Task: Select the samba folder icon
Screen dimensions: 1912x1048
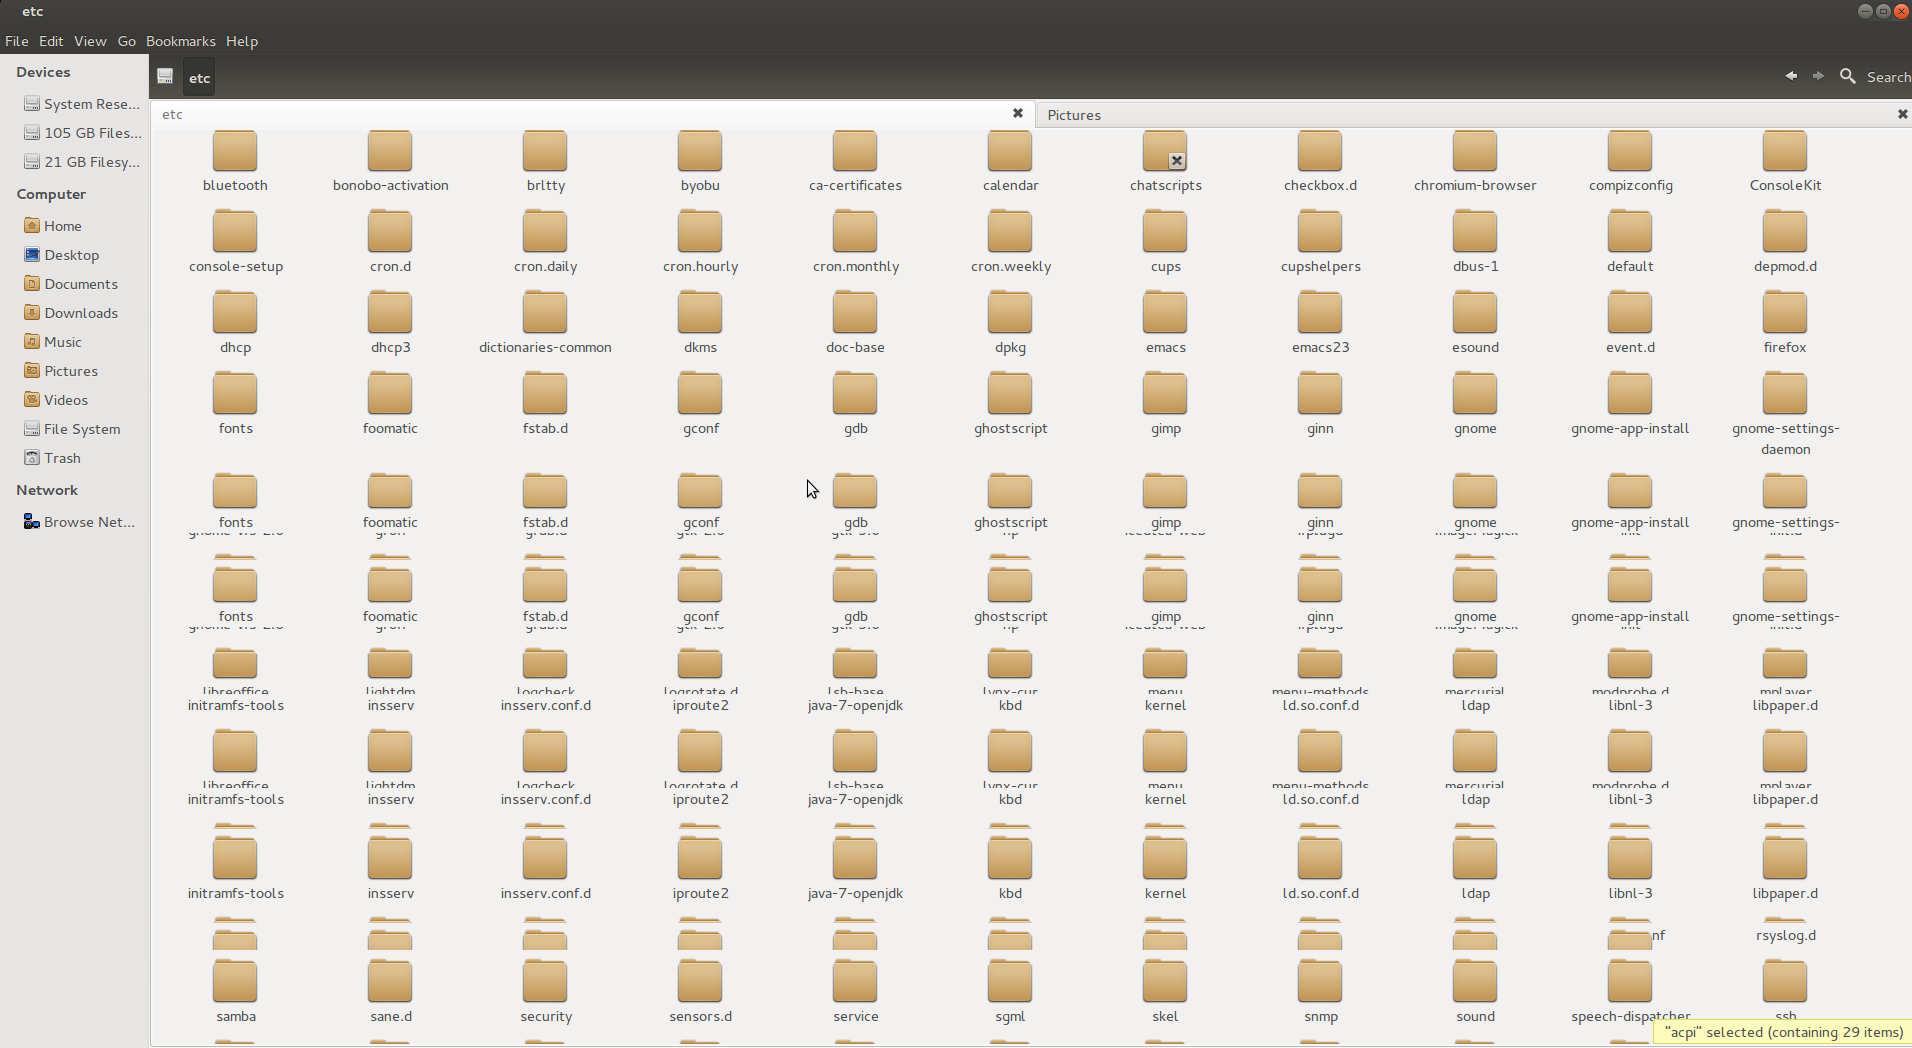Action: (x=235, y=983)
